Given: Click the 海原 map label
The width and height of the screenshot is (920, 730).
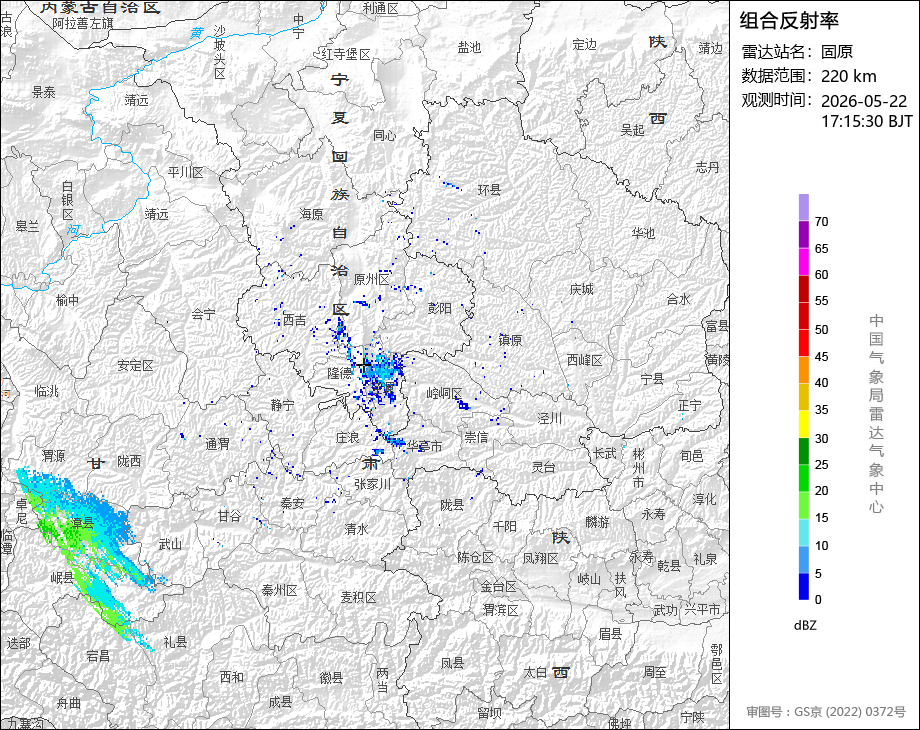Looking at the screenshot, I should click(312, 214).
